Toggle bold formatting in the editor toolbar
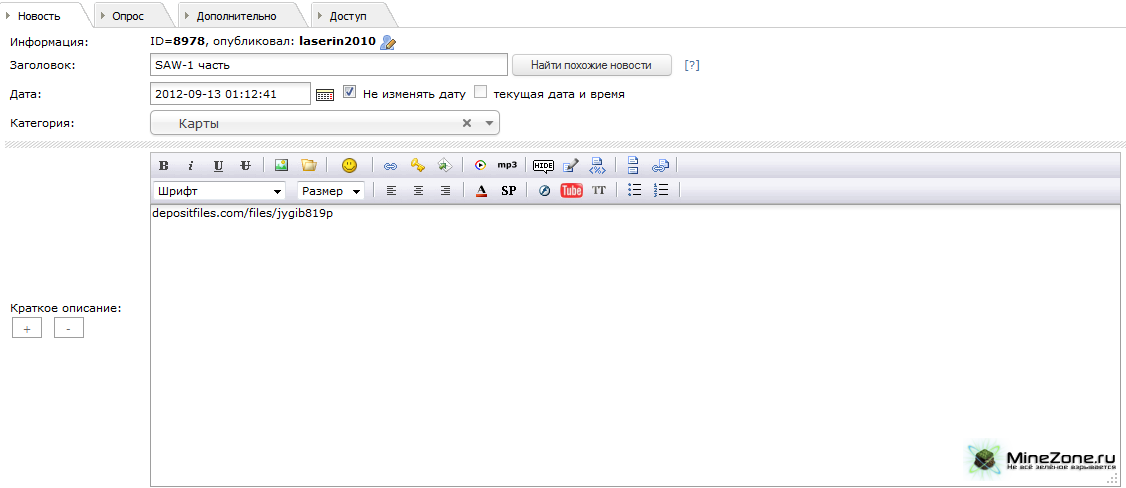The width and height of the screenshot is (1126, 488). [x=164, y=165]
